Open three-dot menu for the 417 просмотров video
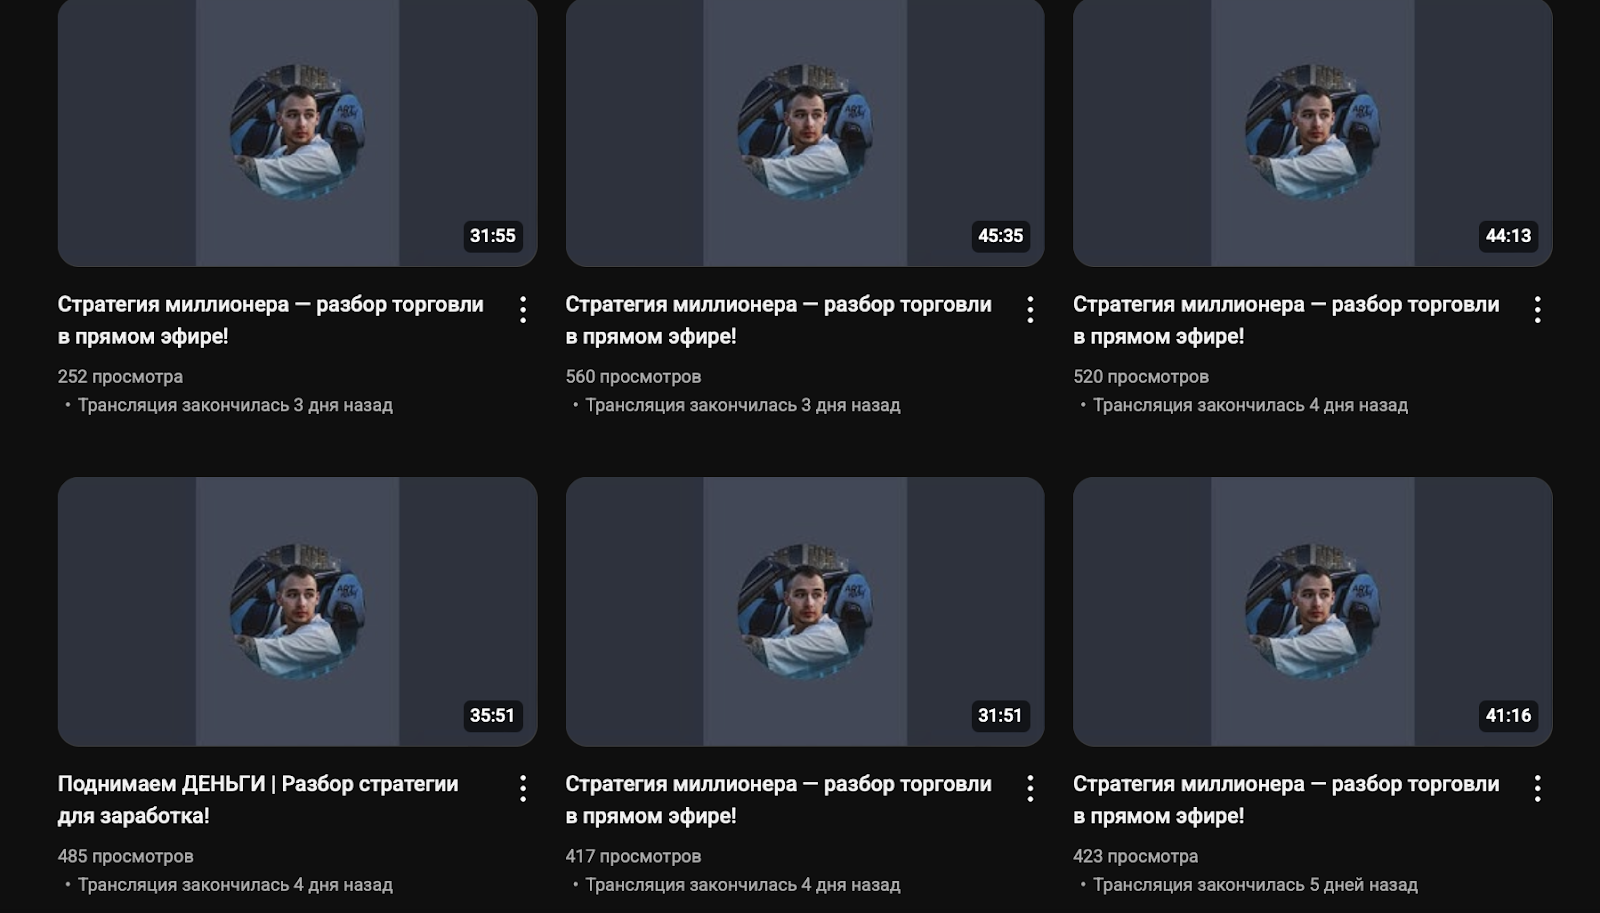The height and width of the screenshot is (913, 1600). pos(1030,788)
